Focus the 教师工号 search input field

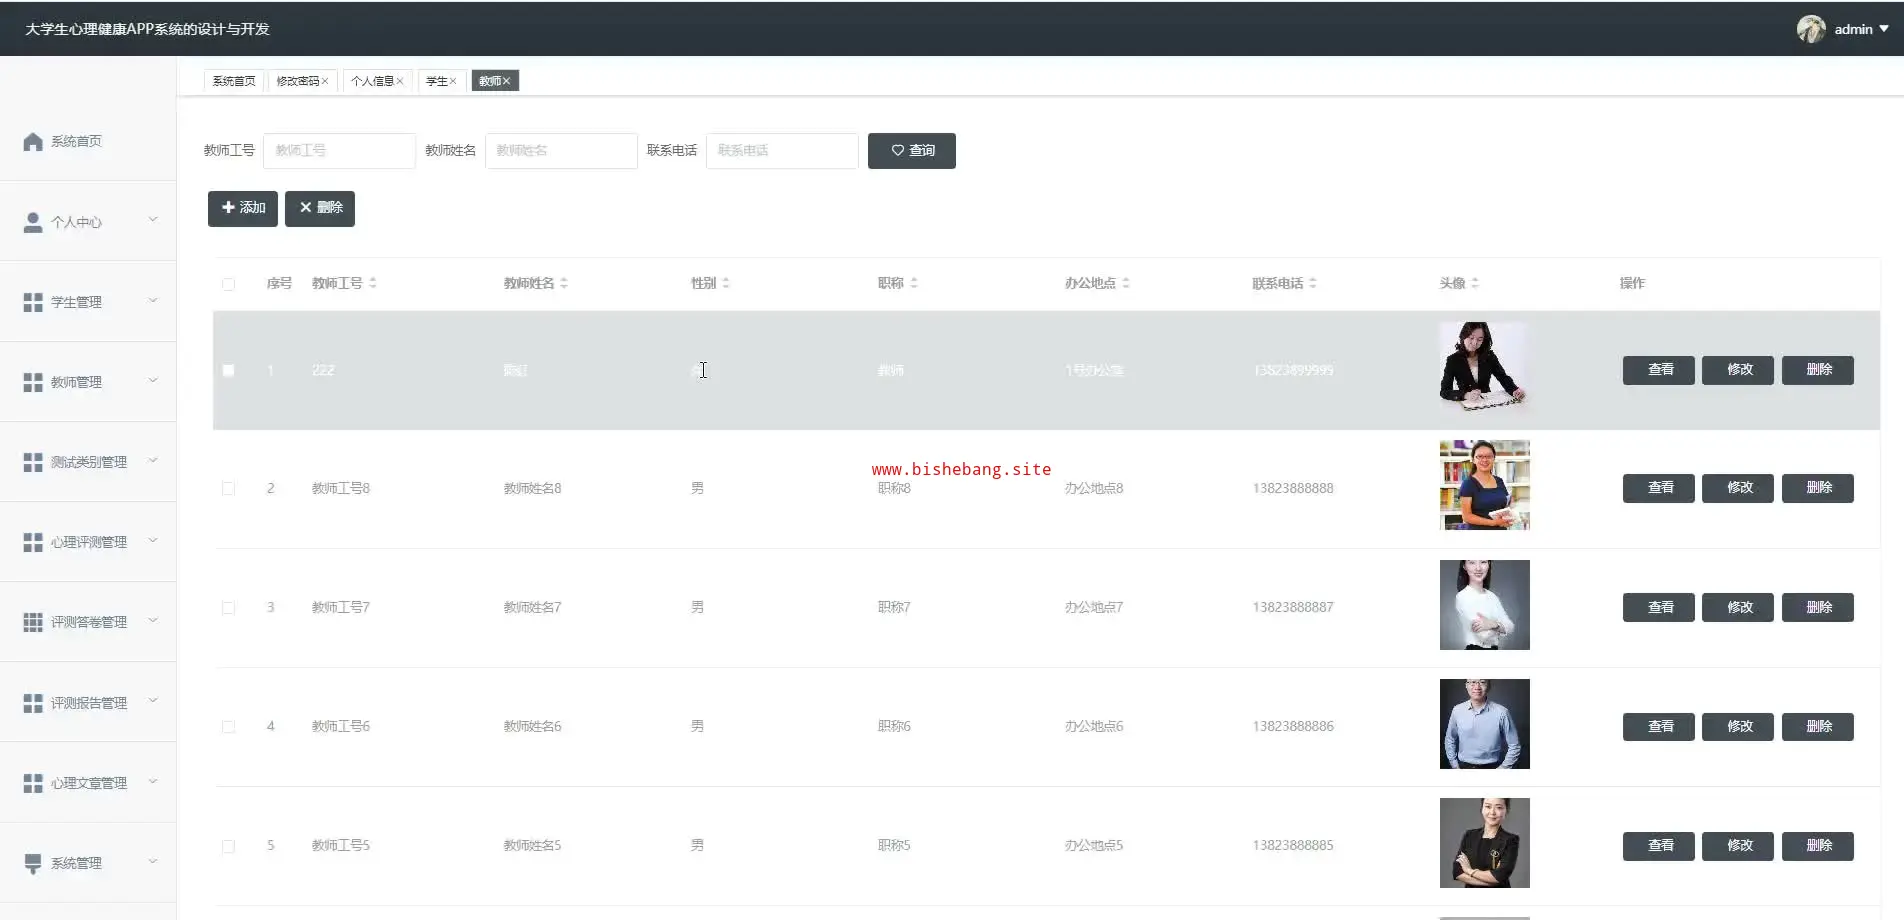[x=339, y=151]
